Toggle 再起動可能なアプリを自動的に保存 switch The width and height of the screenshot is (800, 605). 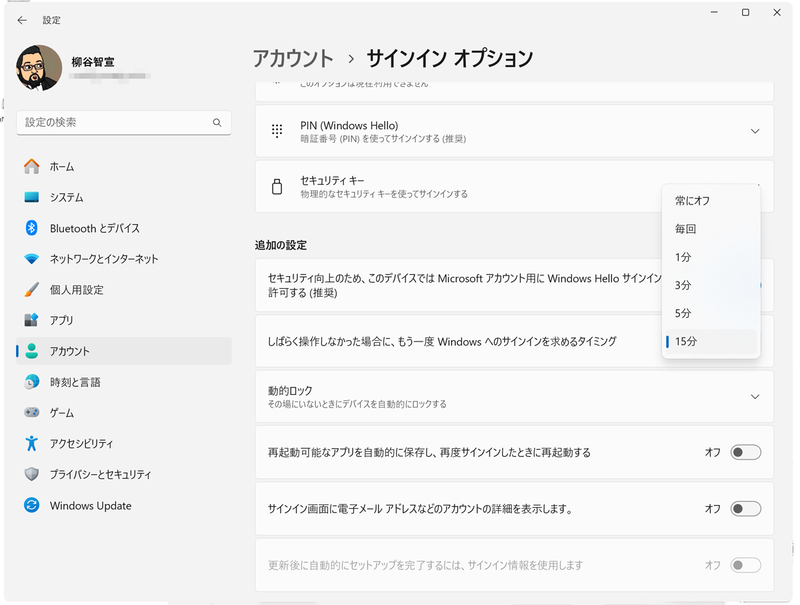(745, 452)
